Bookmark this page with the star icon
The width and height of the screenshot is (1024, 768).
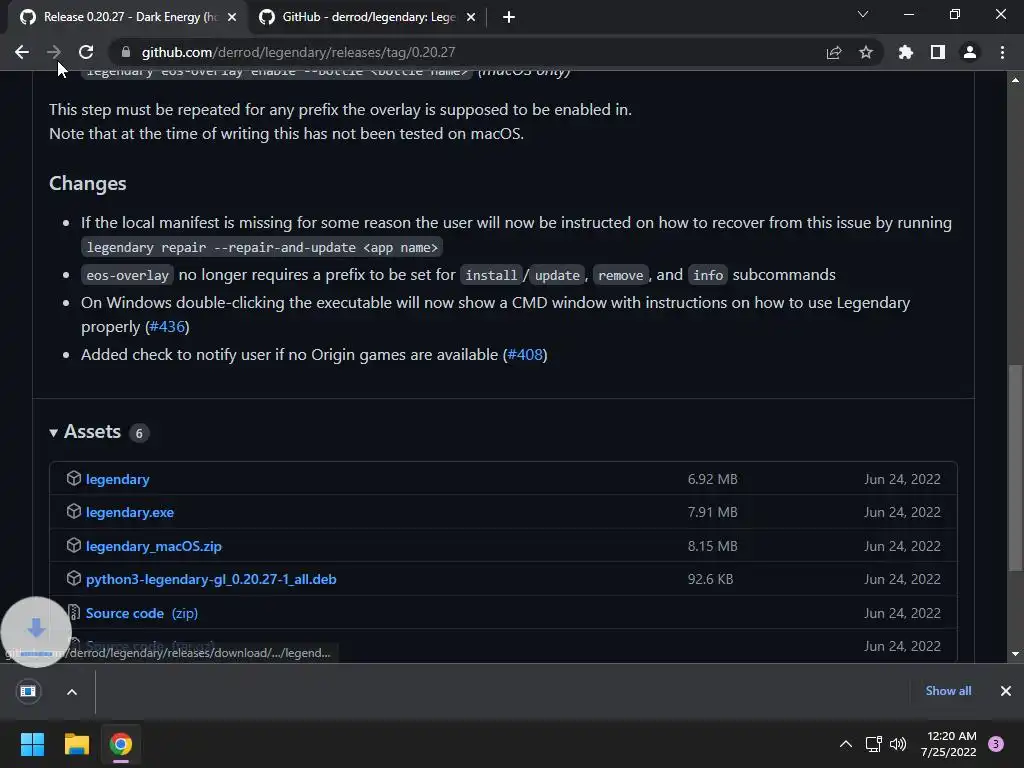[x=865, y=52]
